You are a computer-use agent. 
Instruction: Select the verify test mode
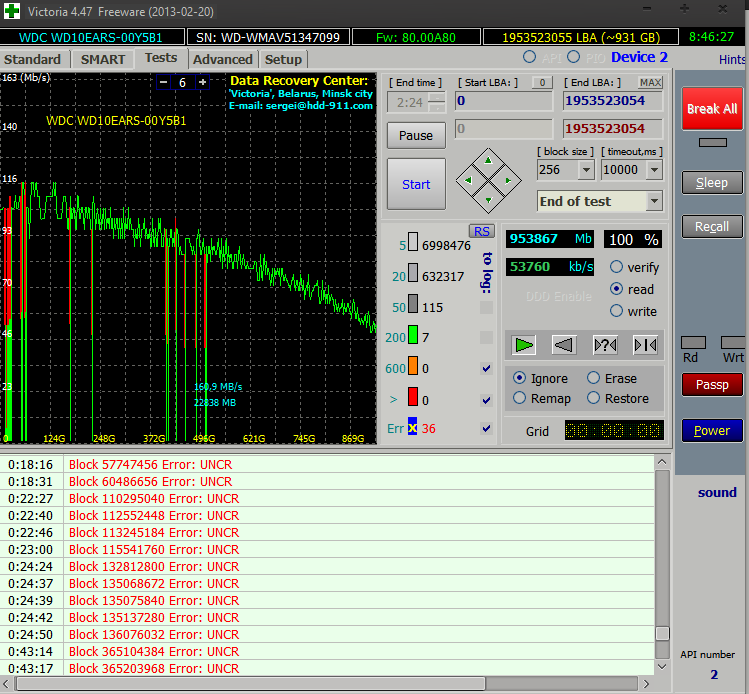pyautogui.click(x=617, y=267)
